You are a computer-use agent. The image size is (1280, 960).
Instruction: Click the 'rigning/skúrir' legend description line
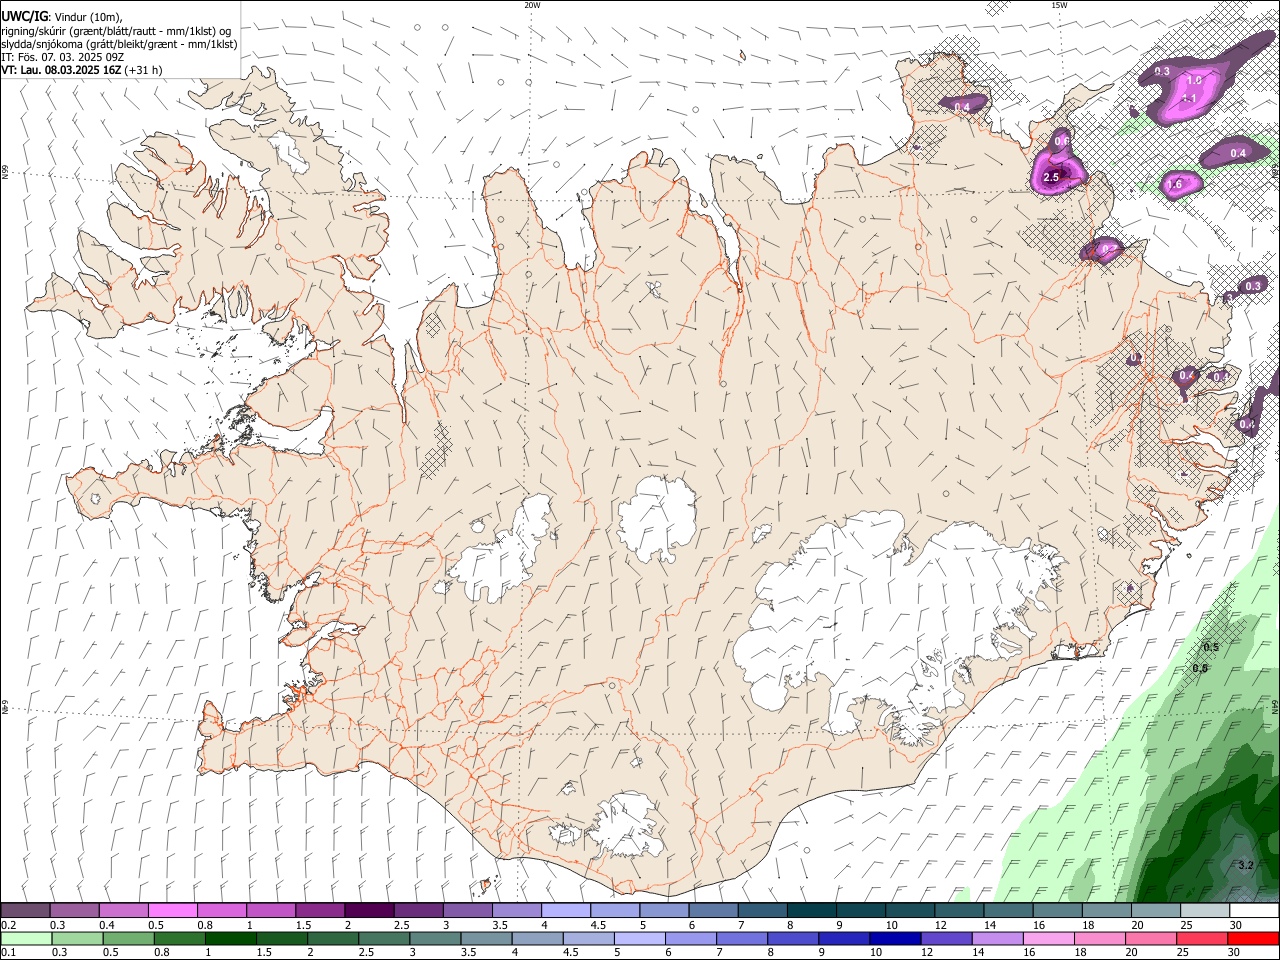(x=116, y=31)
